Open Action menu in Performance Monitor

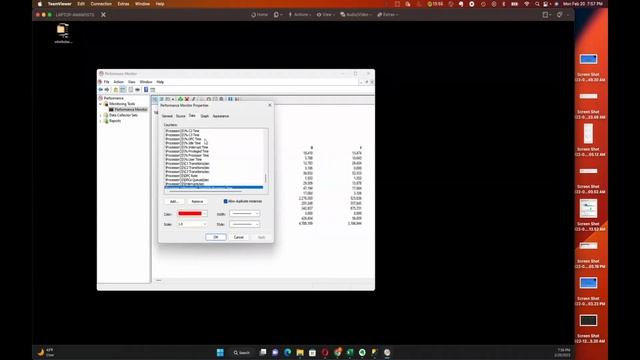click(x=118, y=82)
